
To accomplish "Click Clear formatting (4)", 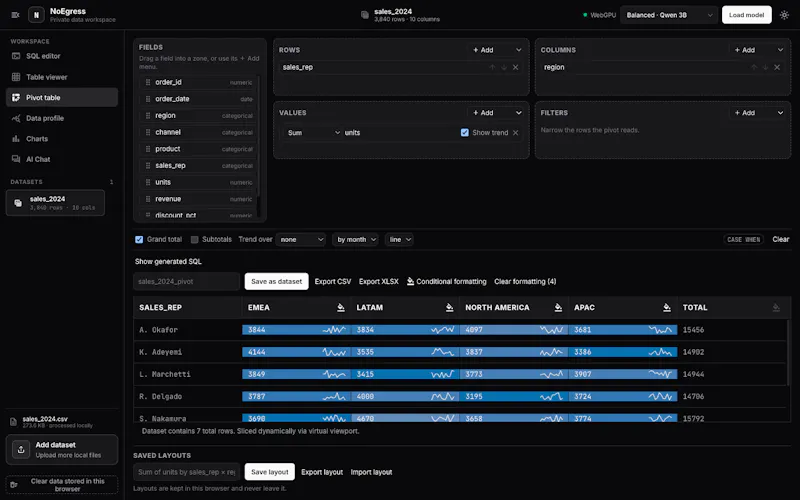I will tap(525, 281).
